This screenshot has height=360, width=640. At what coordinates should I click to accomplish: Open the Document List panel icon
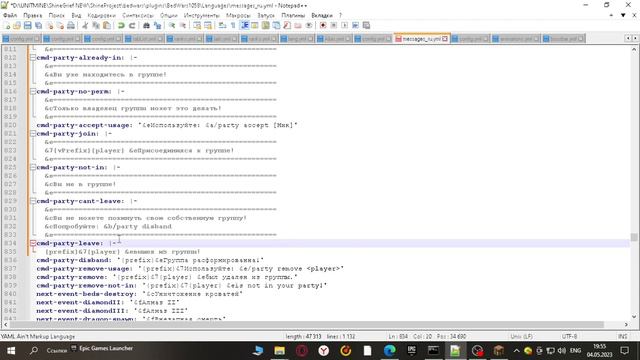click(x=276, y=25)
